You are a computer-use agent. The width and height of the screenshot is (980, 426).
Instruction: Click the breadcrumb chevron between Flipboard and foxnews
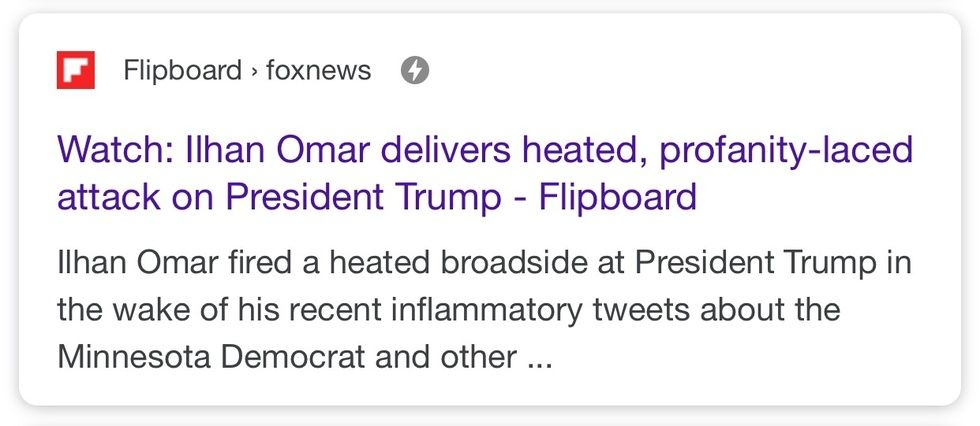254,71
